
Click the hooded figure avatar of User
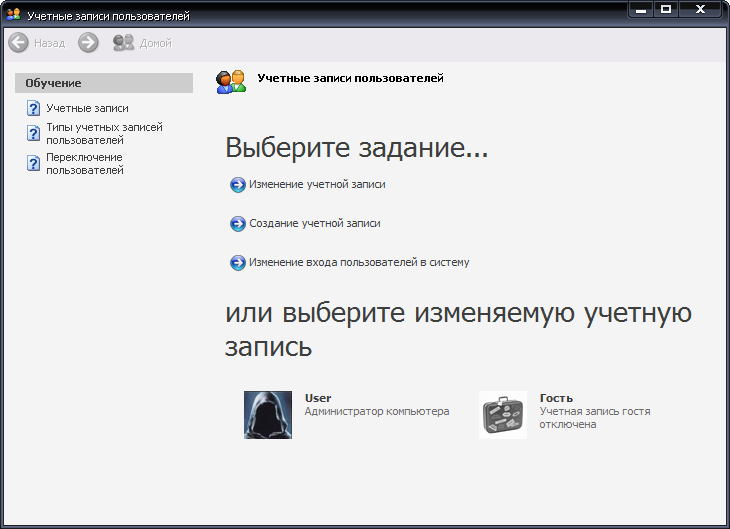(268, 415)
